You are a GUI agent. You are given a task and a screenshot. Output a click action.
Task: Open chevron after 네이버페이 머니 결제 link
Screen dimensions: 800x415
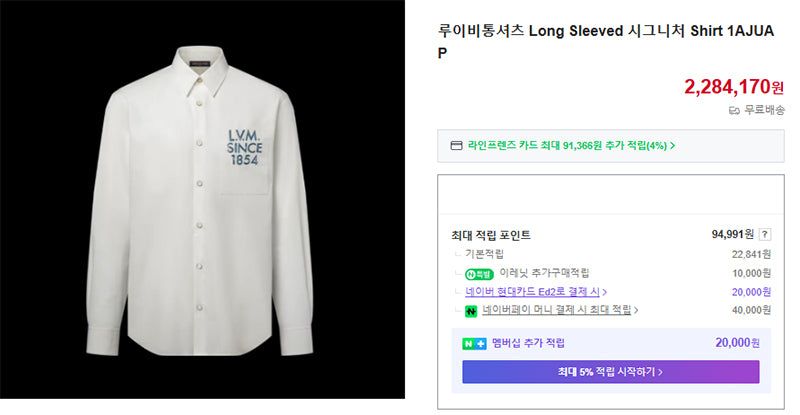(636, 310)
